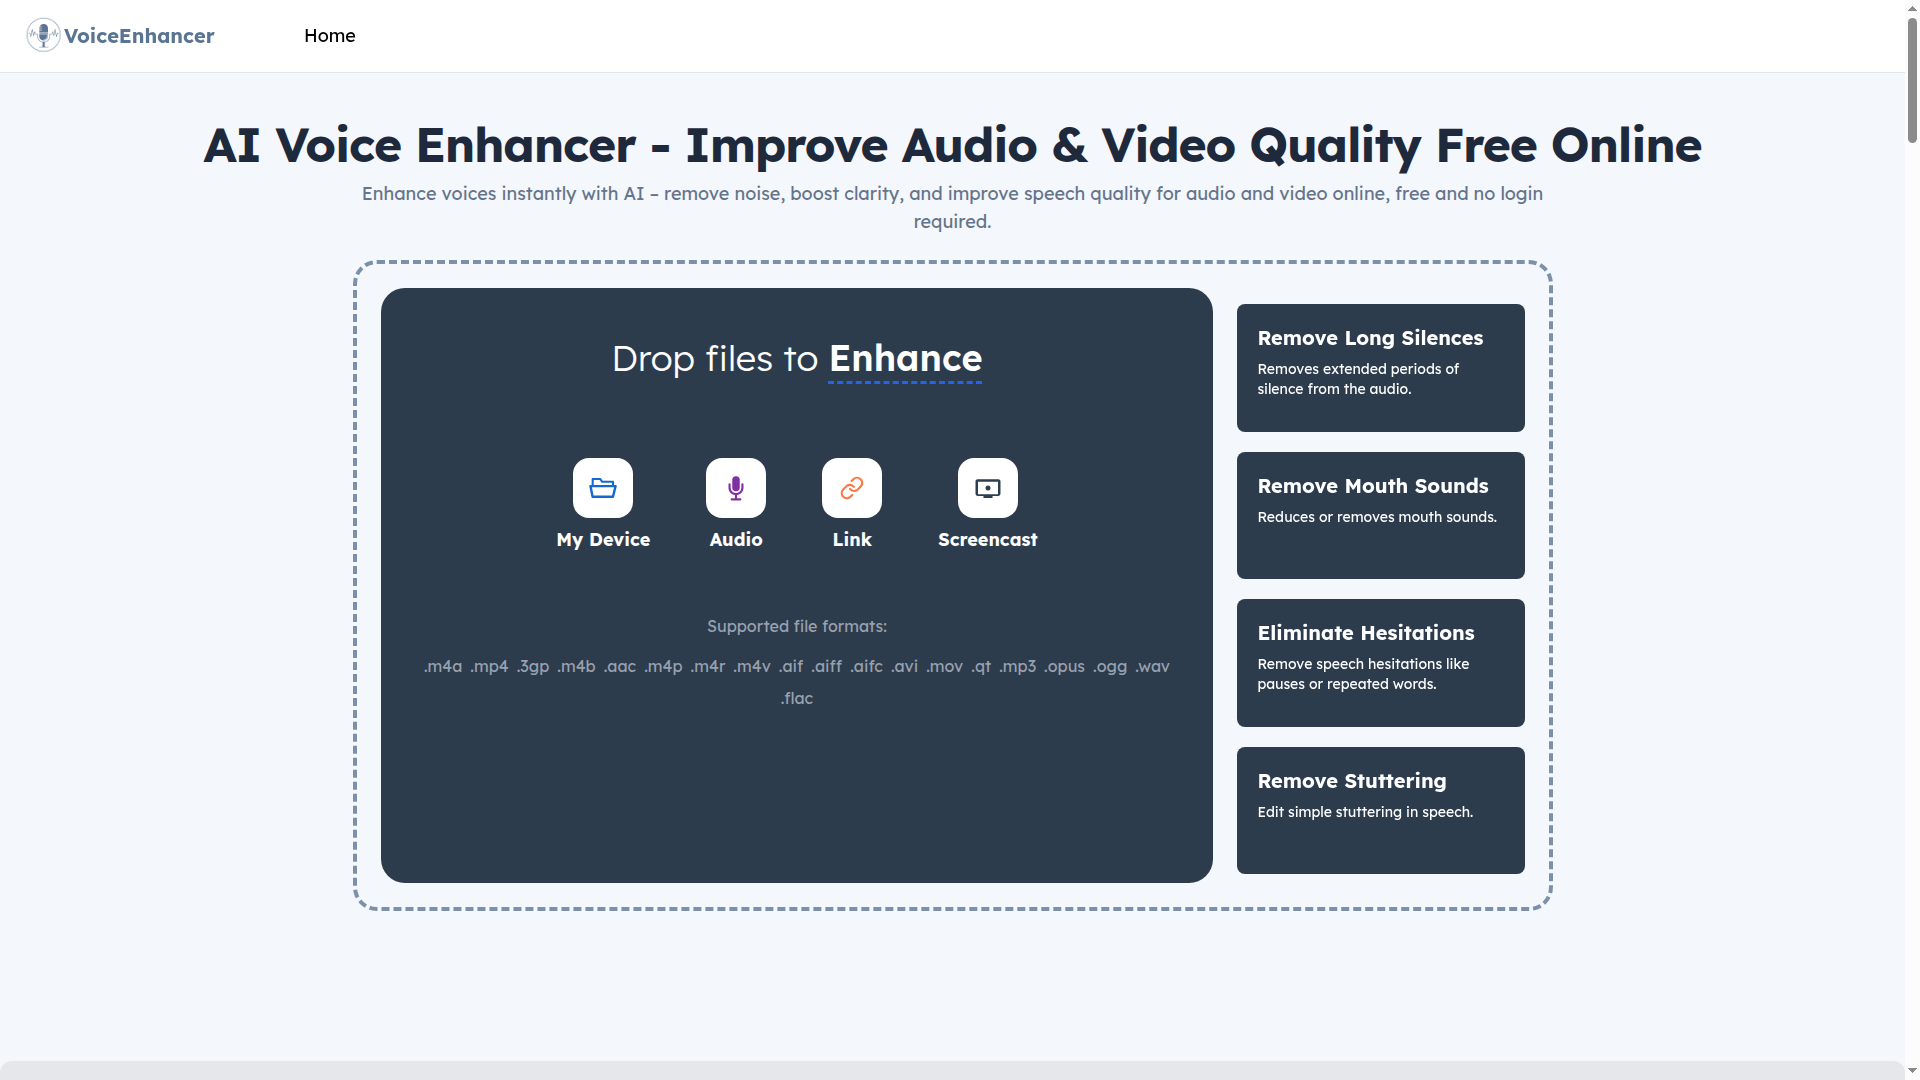Open the Home menu item
The image size is (1920, 1080).
click(329, 35)
